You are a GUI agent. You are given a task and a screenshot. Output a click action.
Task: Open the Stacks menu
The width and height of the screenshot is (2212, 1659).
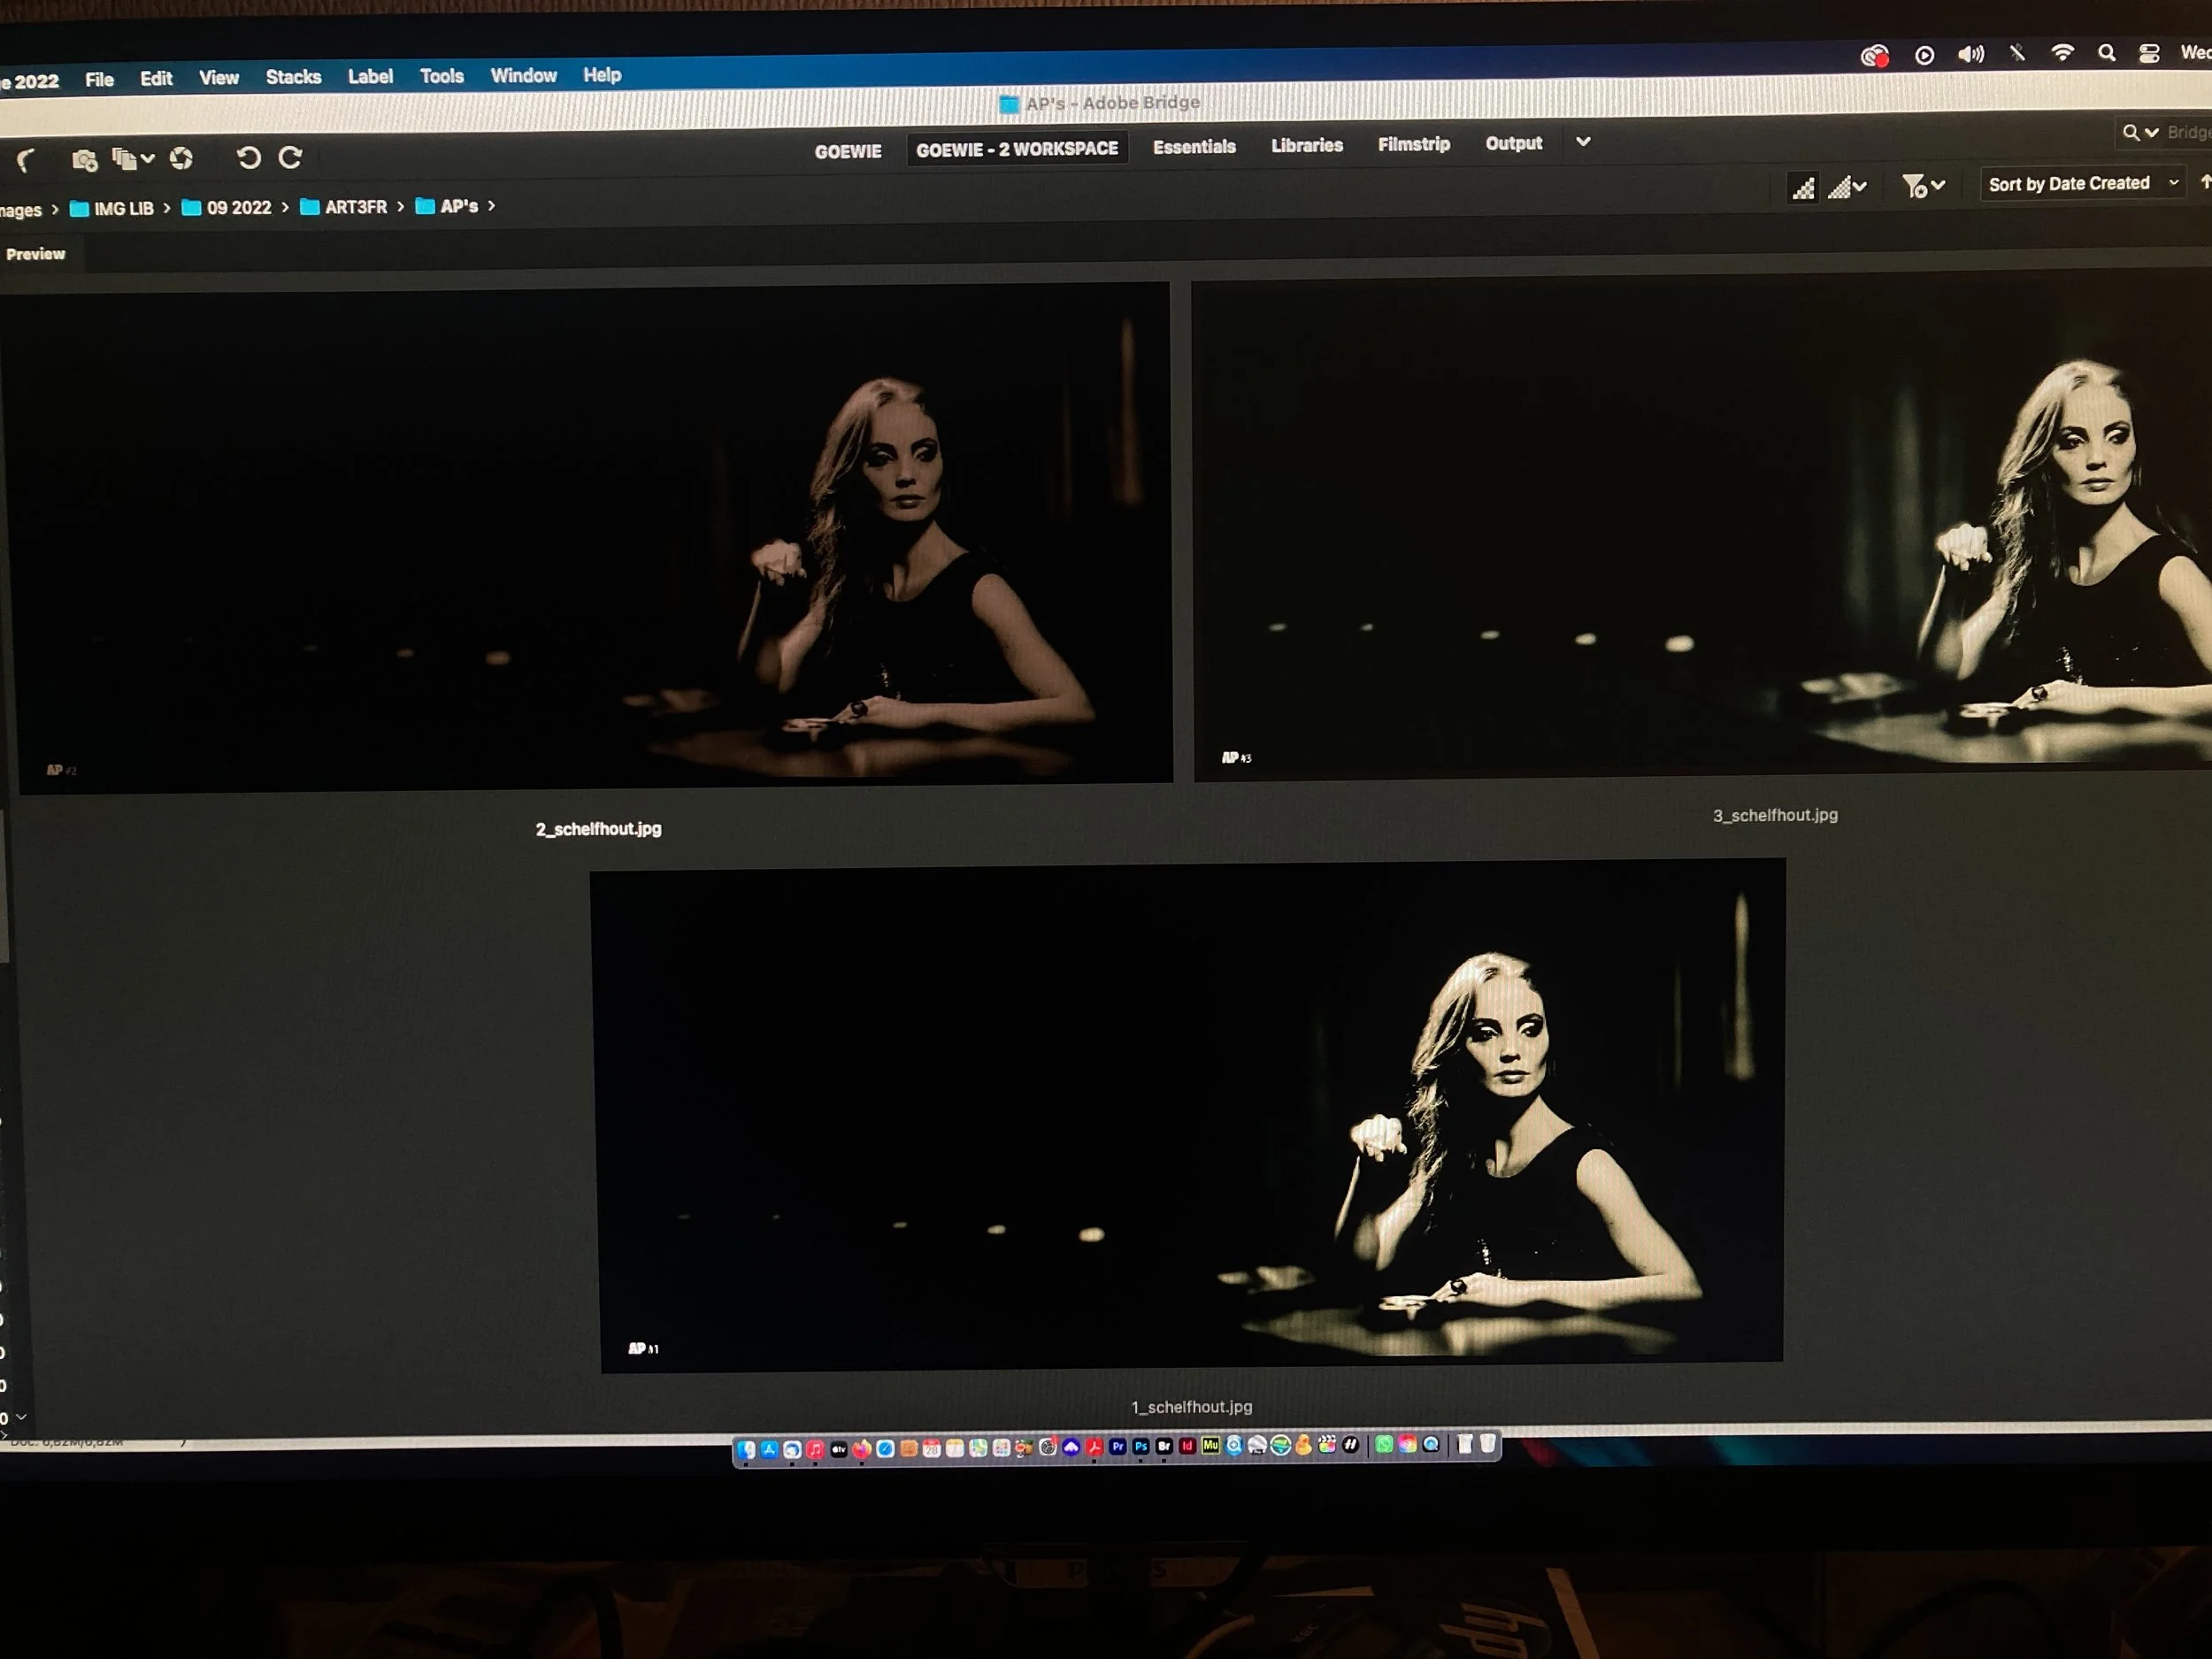pos(293,77)
